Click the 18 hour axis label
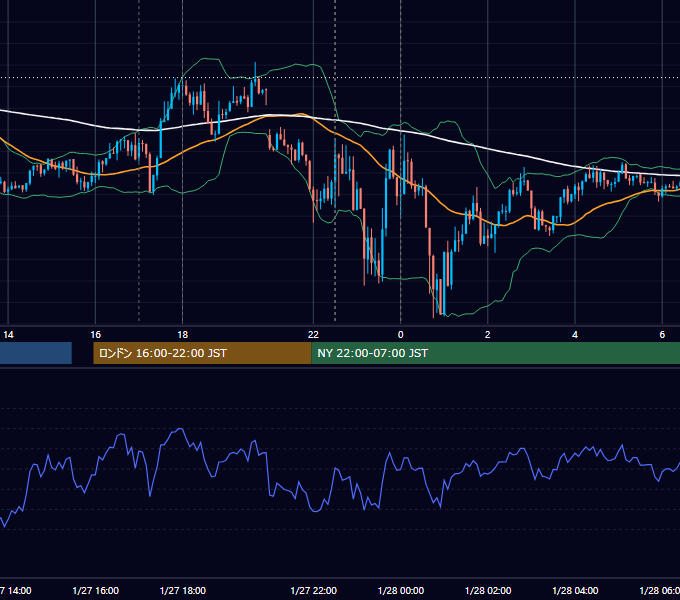Viewport: 680px width, 600px height. (x=183, y=335)
